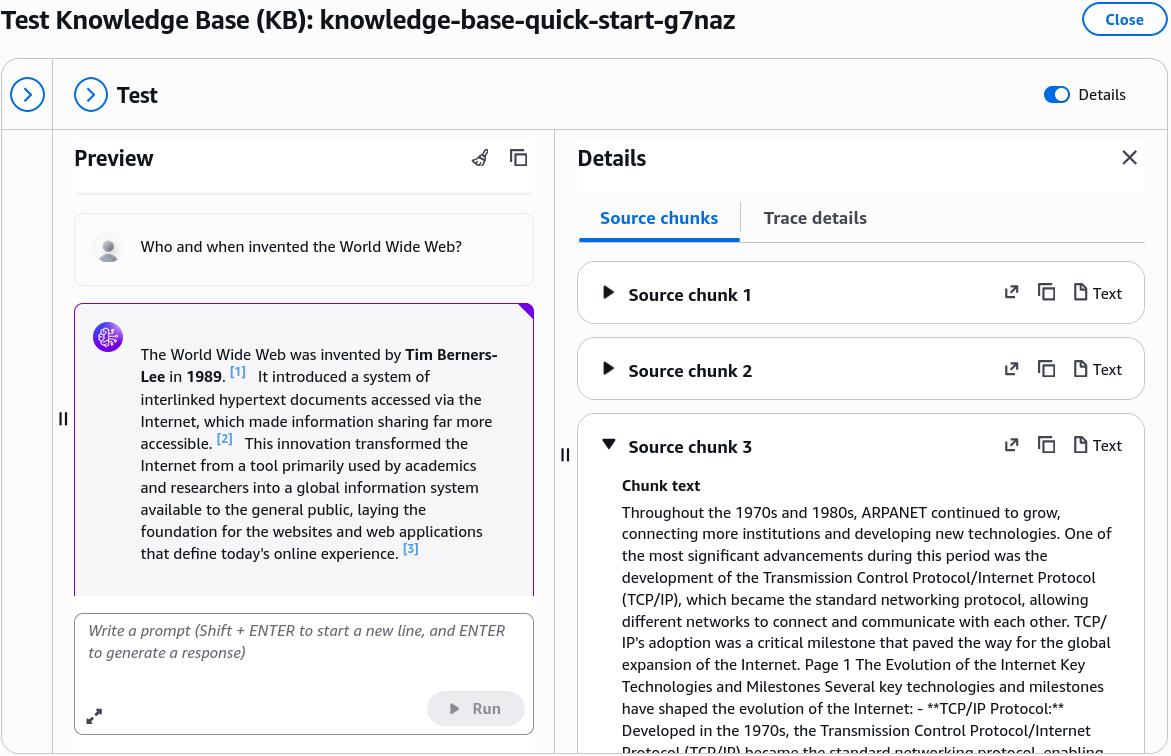The width and height of the screenshot is (1171, 756).
Task: Open Source chunk 3 external link icon
Action: click(1011, 445)
